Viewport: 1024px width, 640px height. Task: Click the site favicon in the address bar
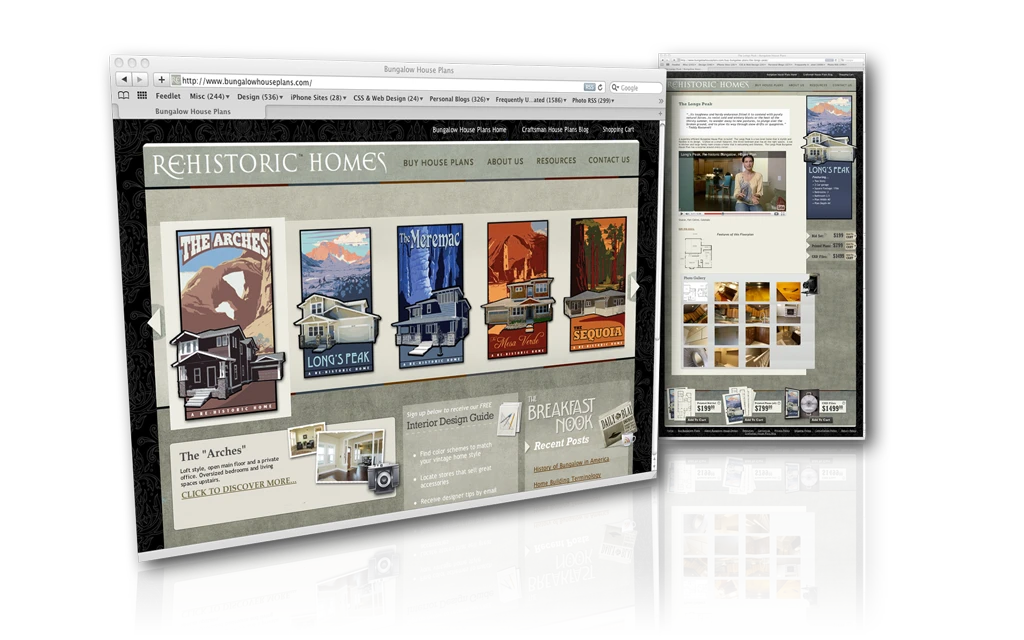[x=176, y=80]
